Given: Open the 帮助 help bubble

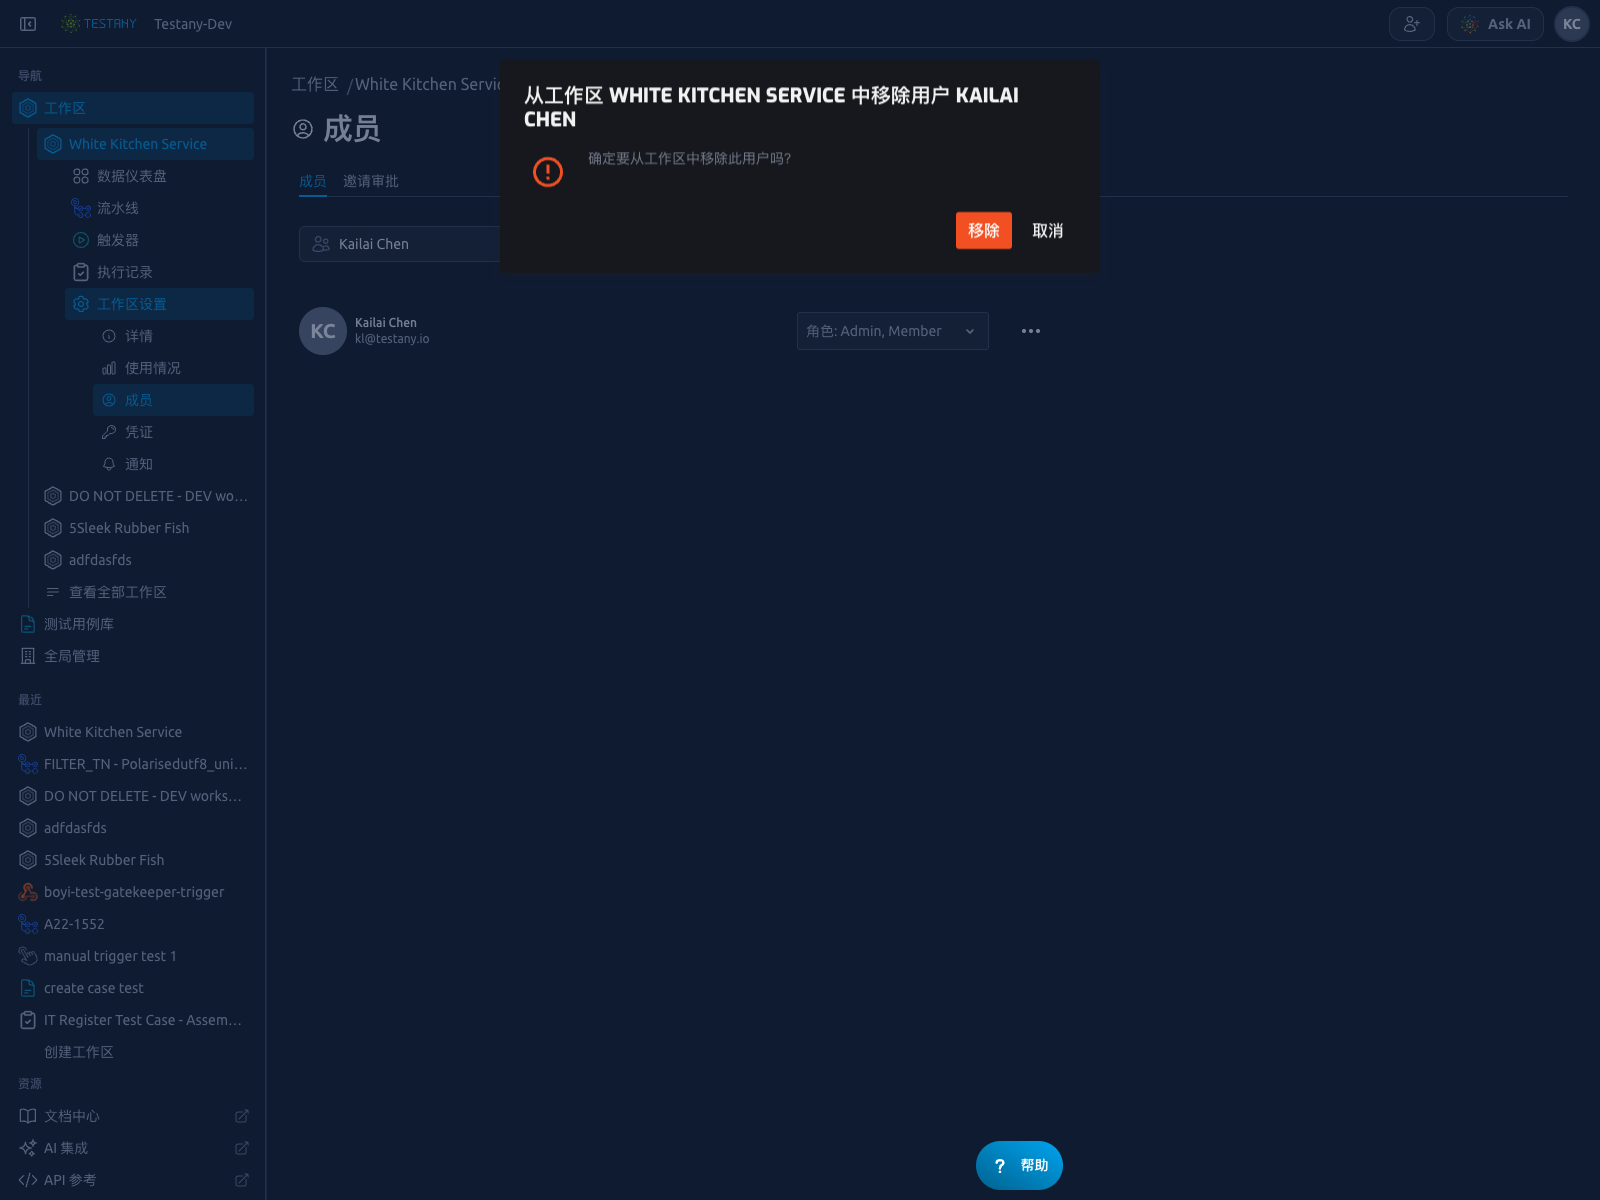Looking at the screenshot, I should point(1019,1165).
